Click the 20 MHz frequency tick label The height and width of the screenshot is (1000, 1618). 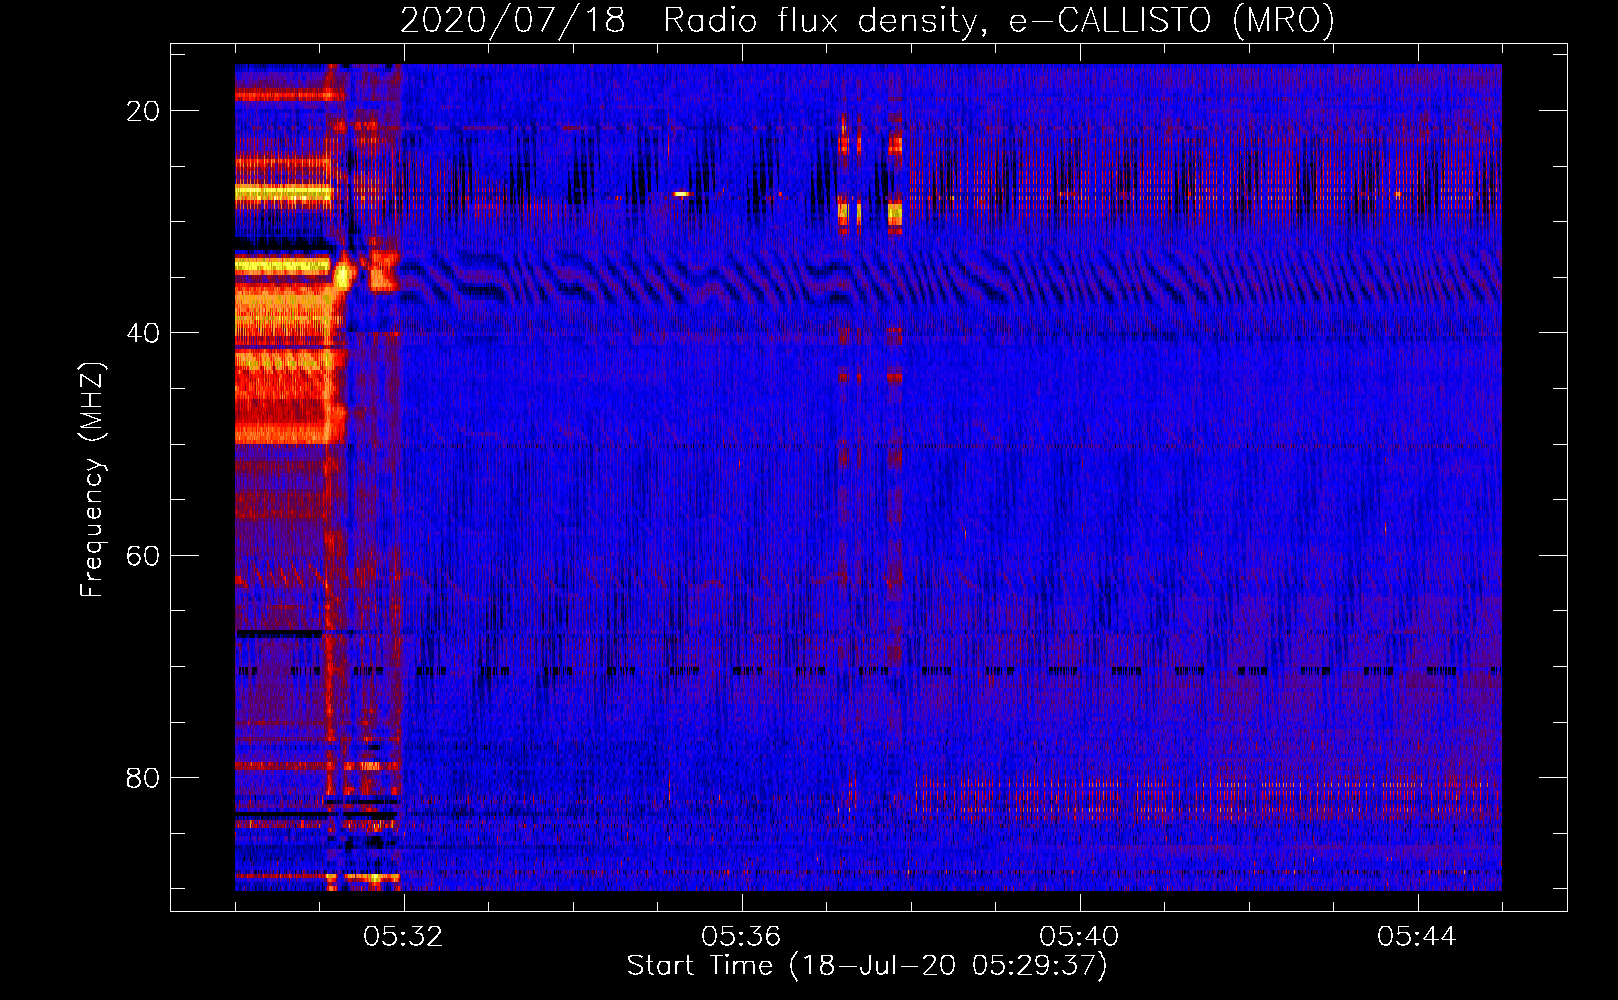(x=143, y=111)
